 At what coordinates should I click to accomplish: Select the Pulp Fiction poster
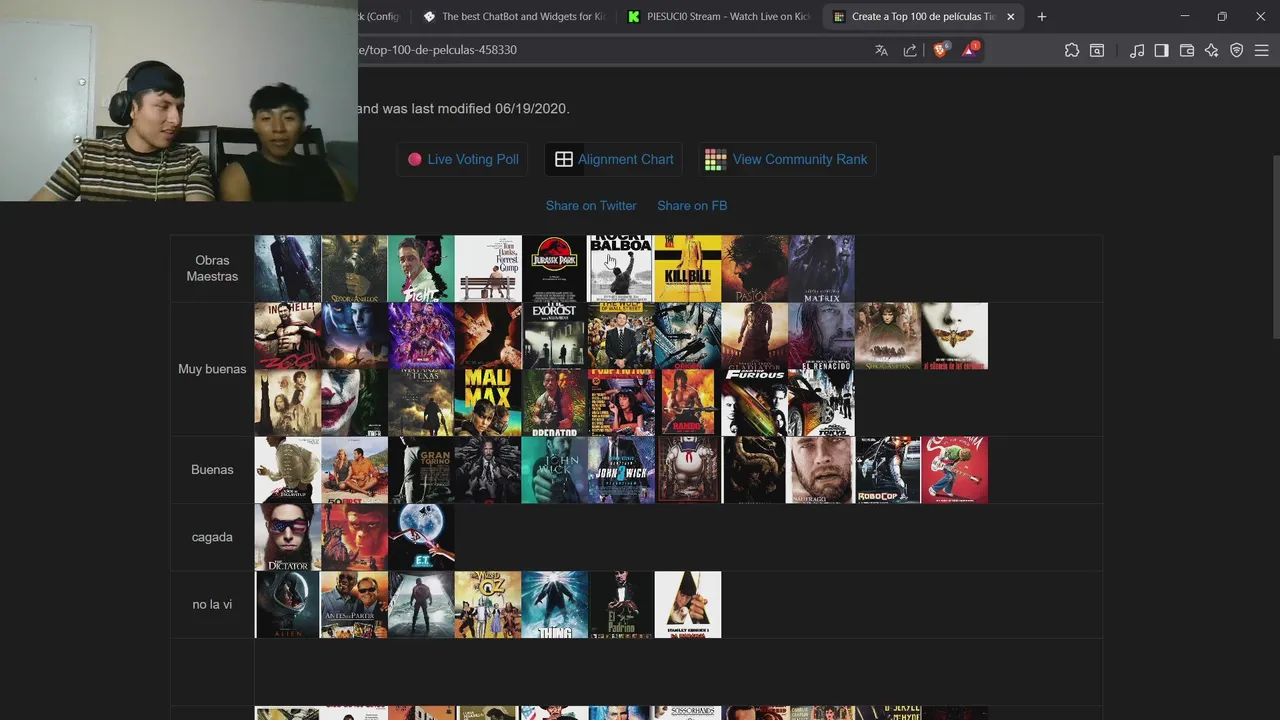pos(621,402)
